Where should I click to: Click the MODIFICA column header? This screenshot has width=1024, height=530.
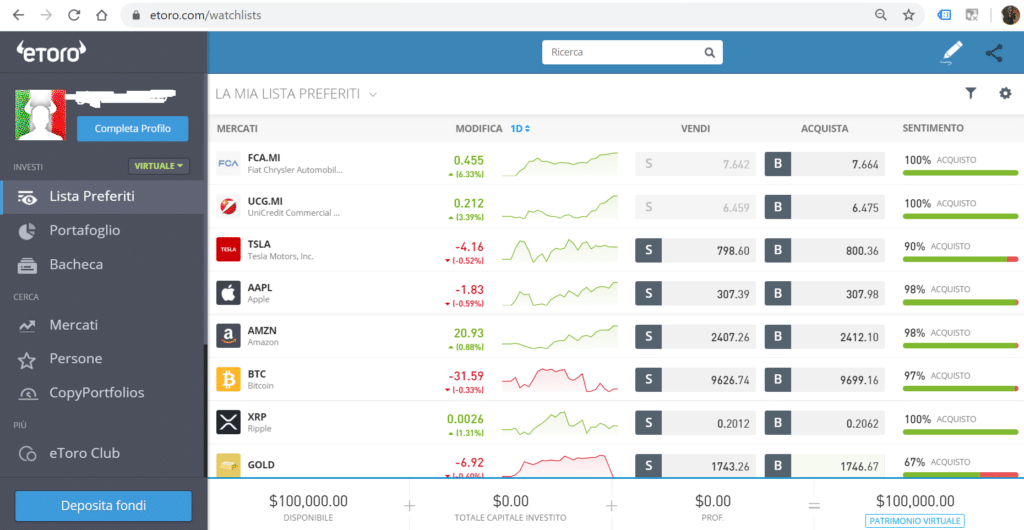[479, 129]
